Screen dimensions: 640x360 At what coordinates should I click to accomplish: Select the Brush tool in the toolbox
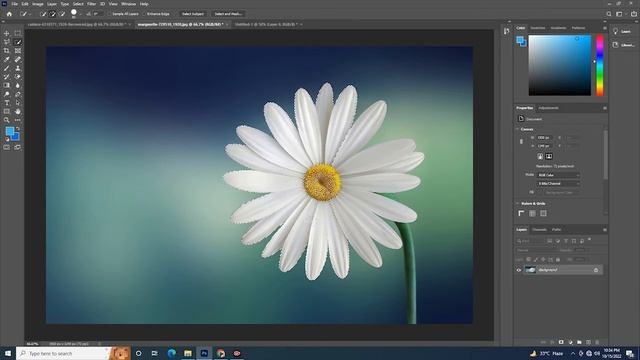7,68
